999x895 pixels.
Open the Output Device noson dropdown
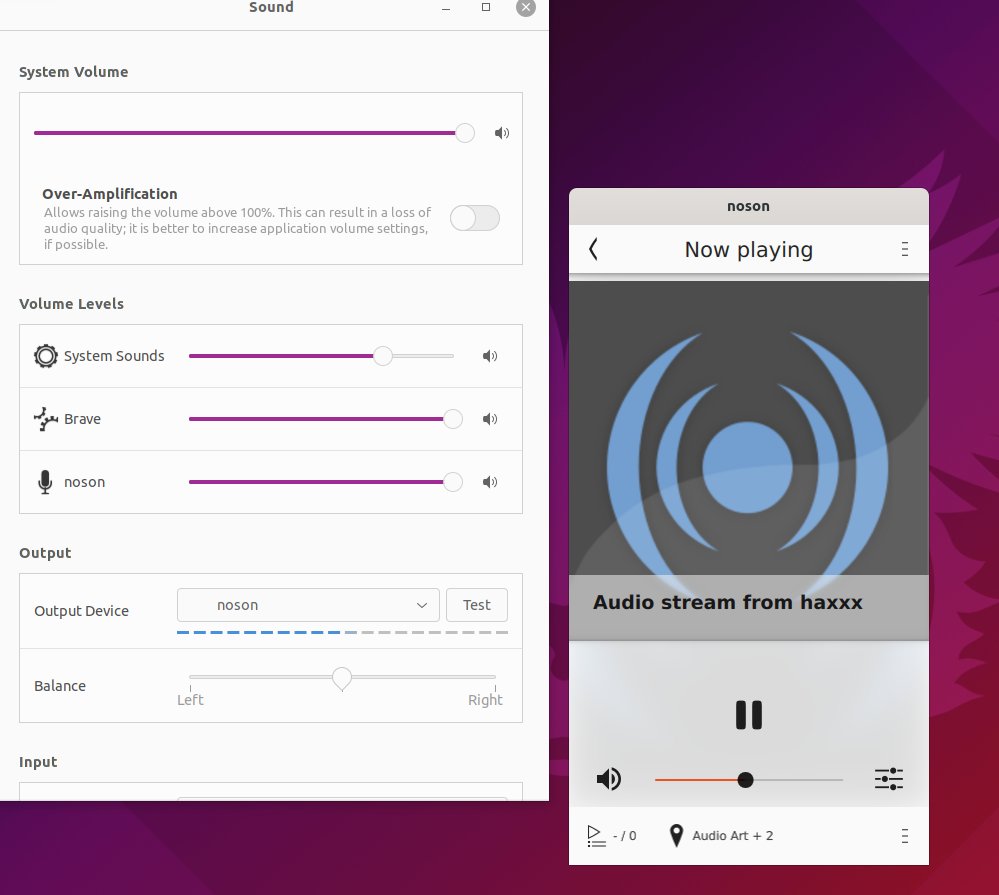pyautogui.click(x=308, y=605)
